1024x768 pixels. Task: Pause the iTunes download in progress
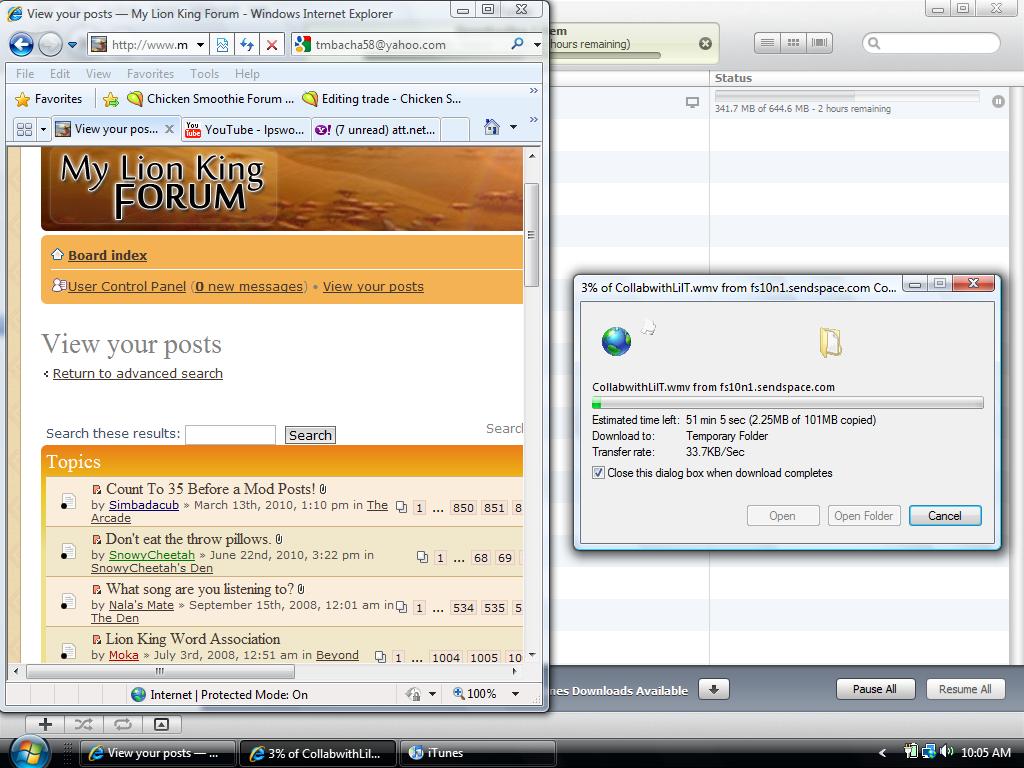click(997, 101)
